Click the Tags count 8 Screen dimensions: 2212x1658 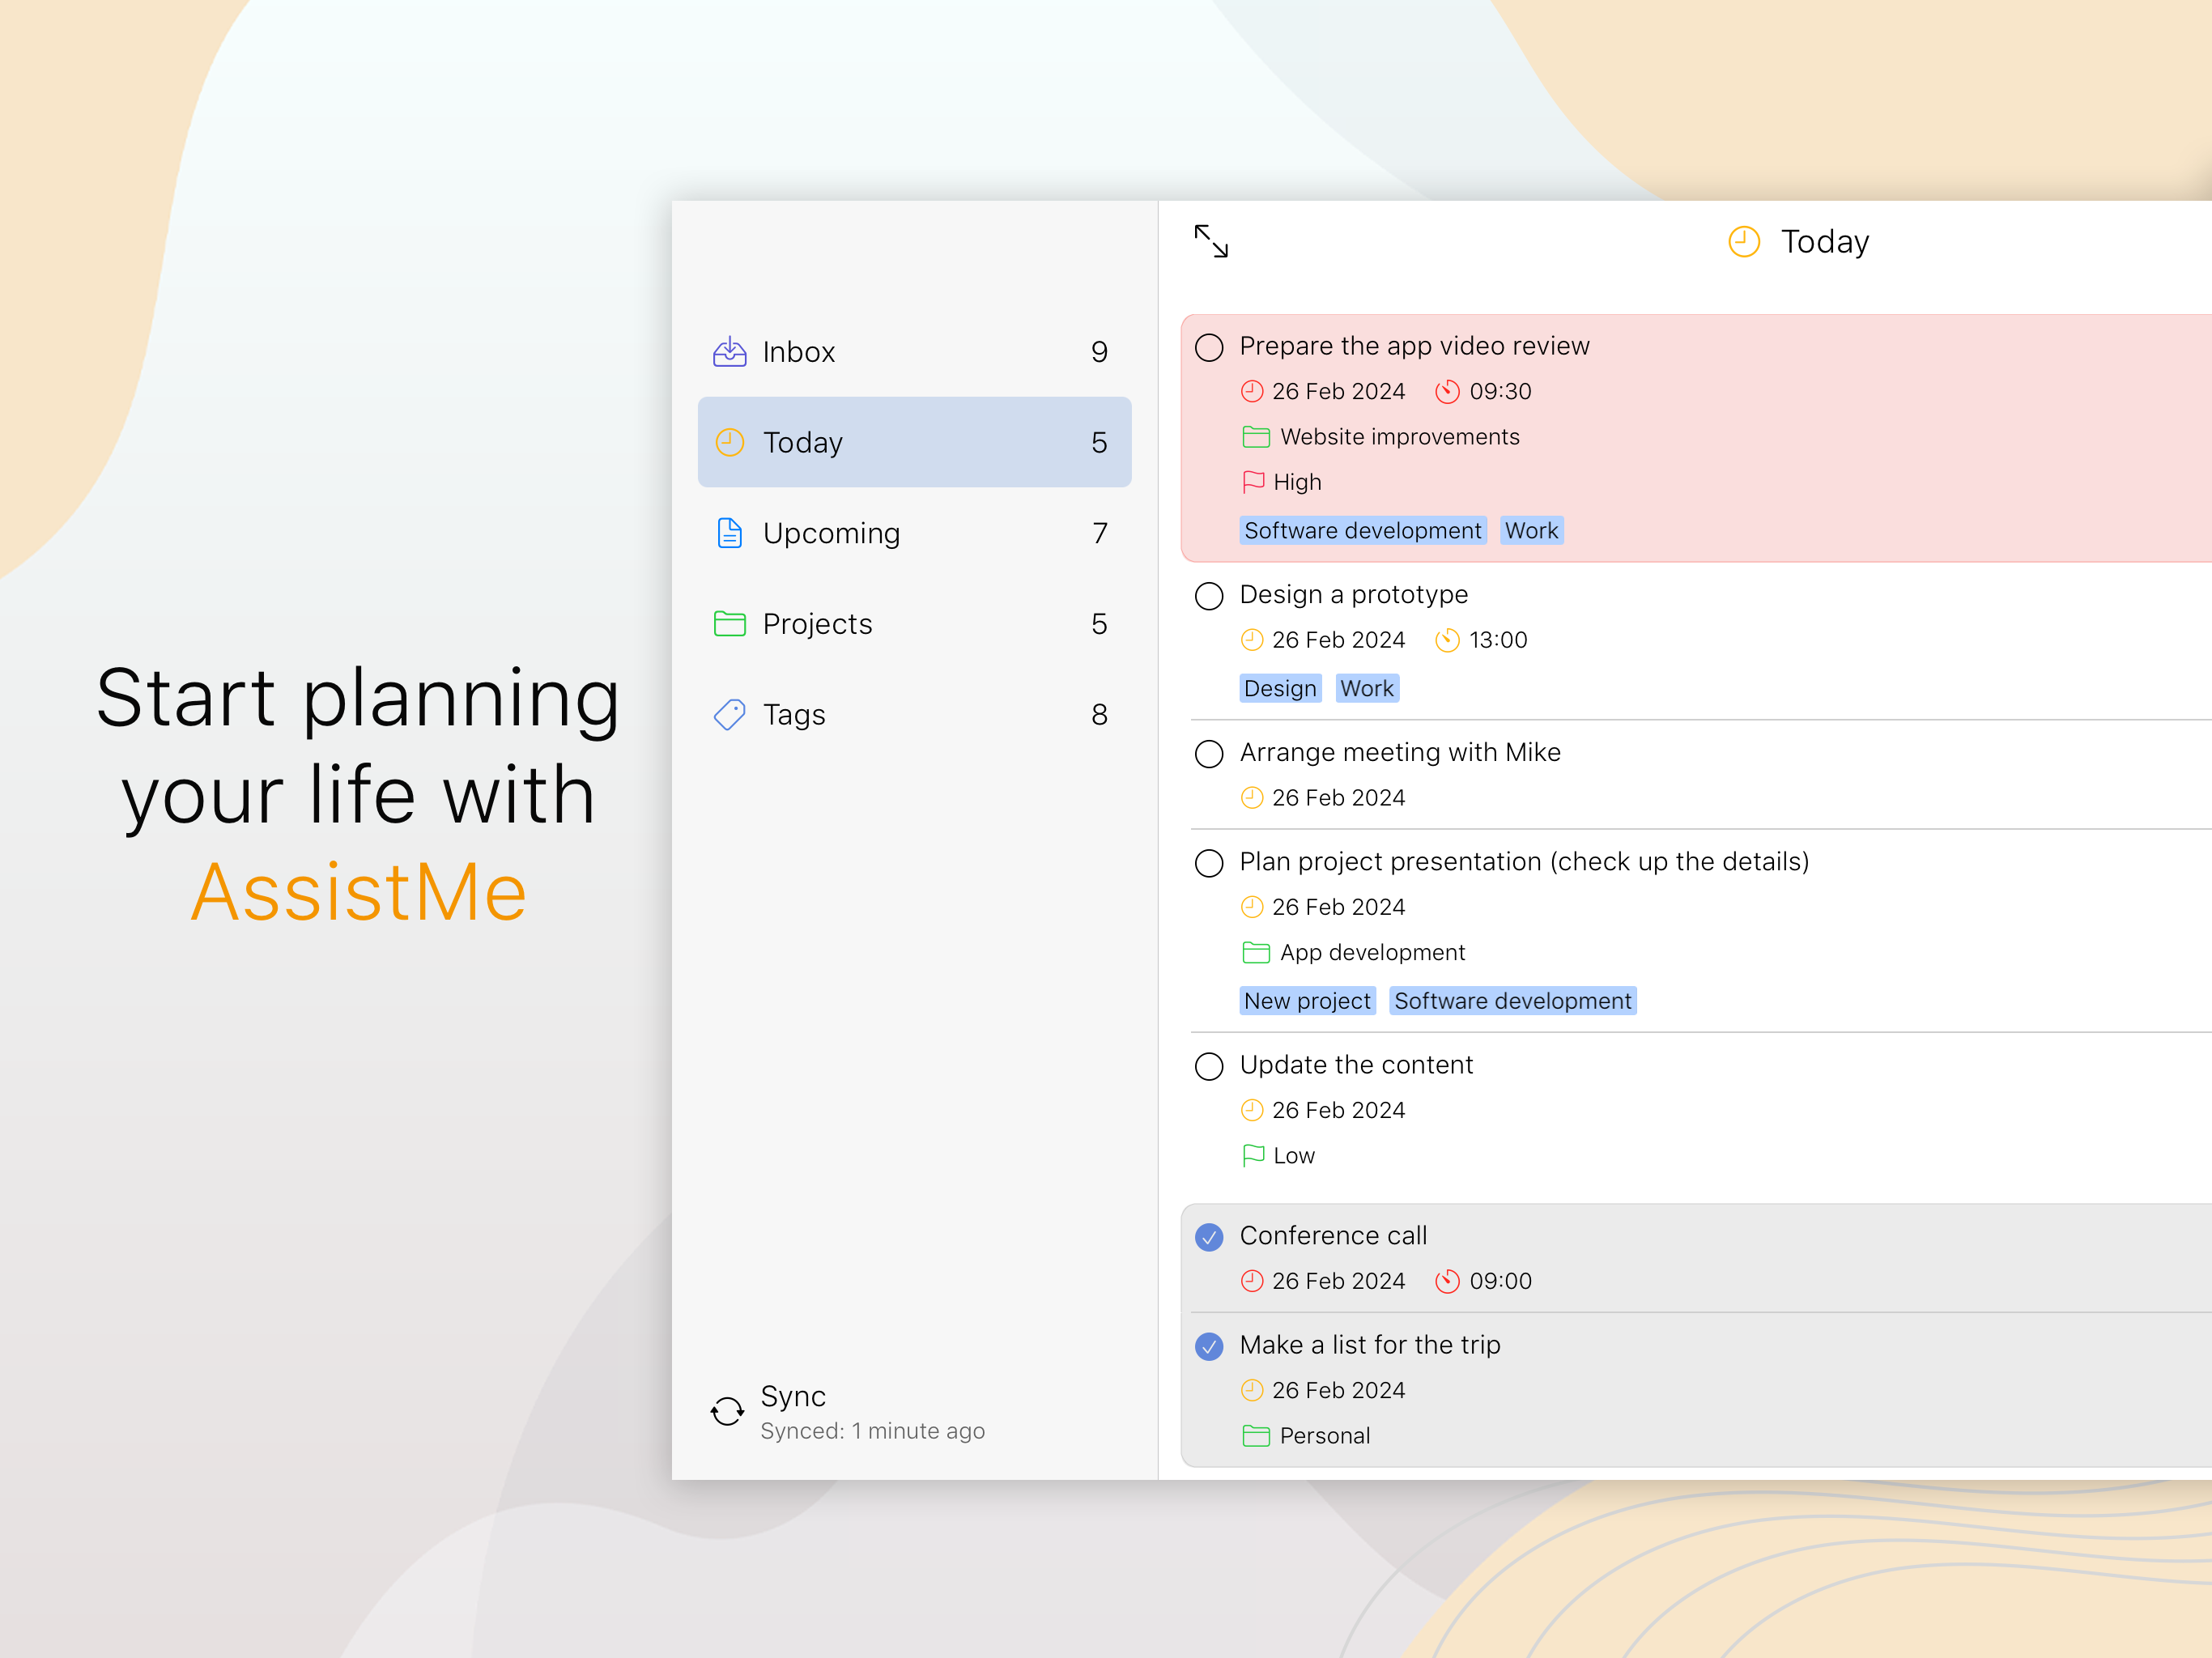click(x=1099, y=714)
